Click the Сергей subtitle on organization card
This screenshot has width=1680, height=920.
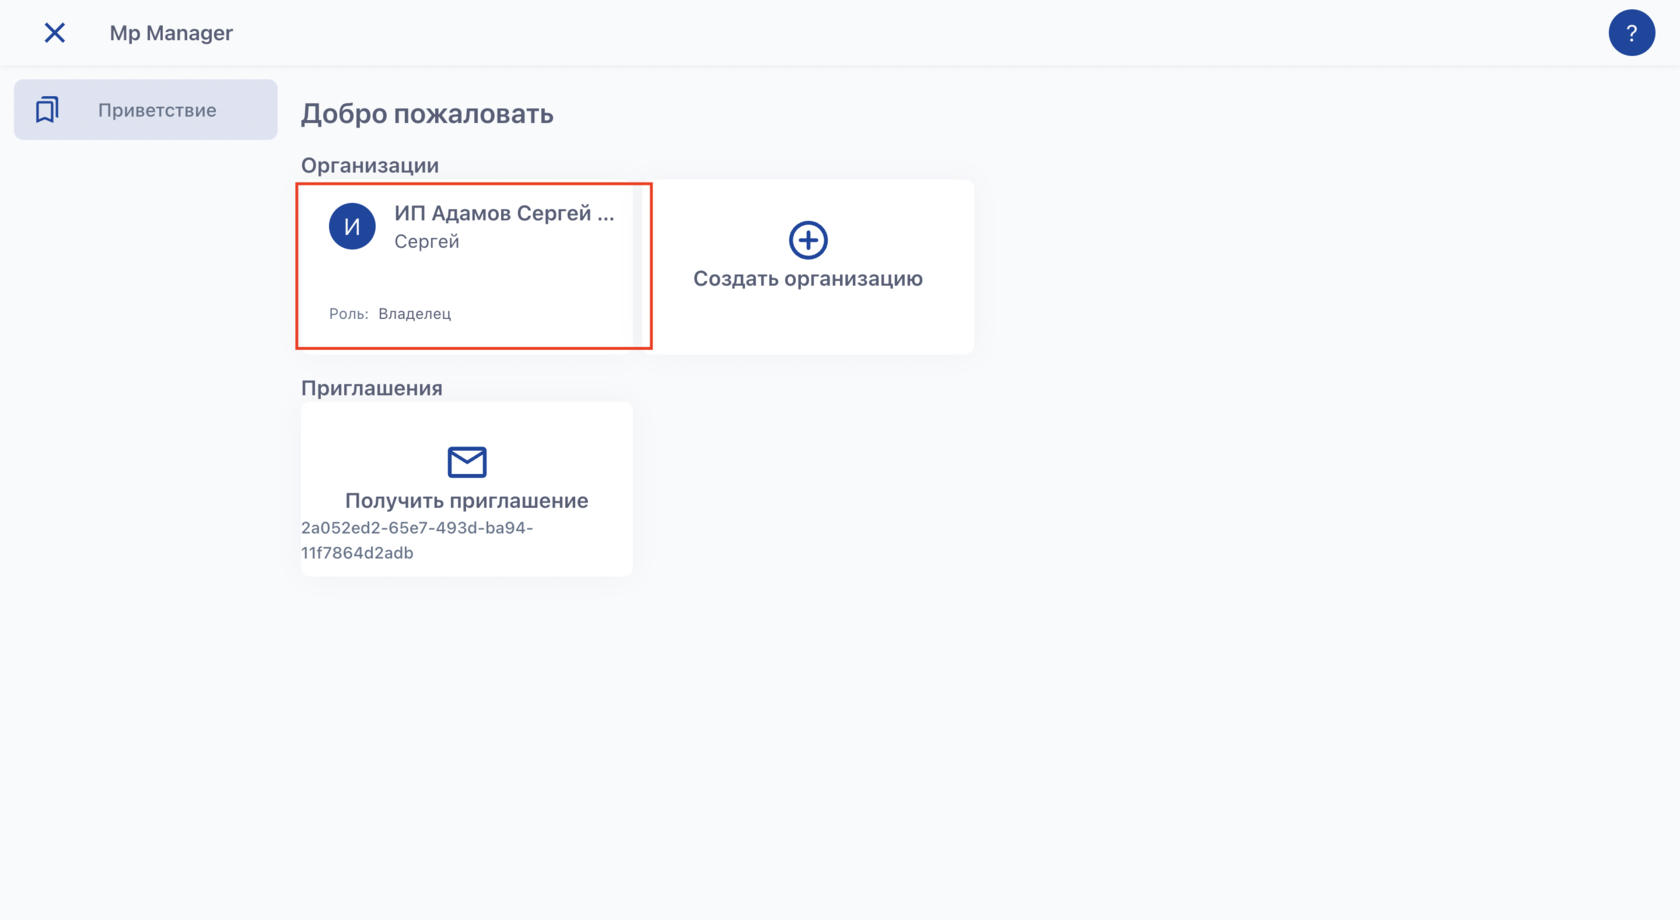[427, 242]
